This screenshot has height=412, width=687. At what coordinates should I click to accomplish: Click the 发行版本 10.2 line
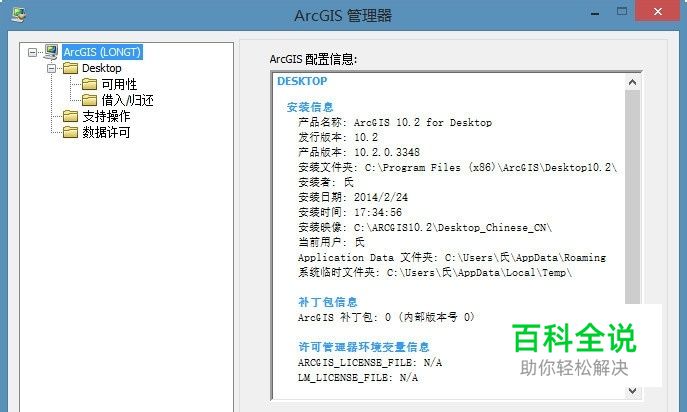338,137
